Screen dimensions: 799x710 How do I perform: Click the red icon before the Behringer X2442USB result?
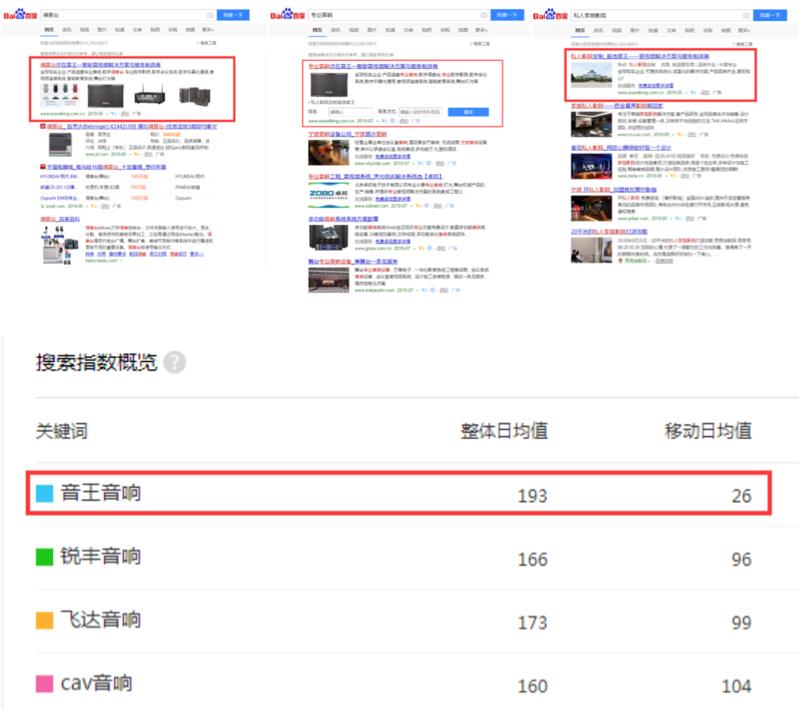[x=43, y=126]
